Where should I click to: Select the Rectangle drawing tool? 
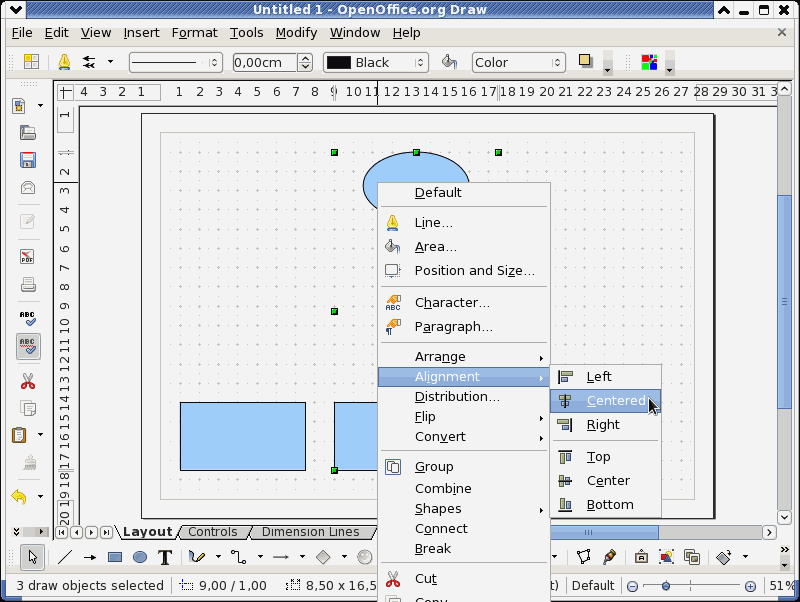pos(115,557)
